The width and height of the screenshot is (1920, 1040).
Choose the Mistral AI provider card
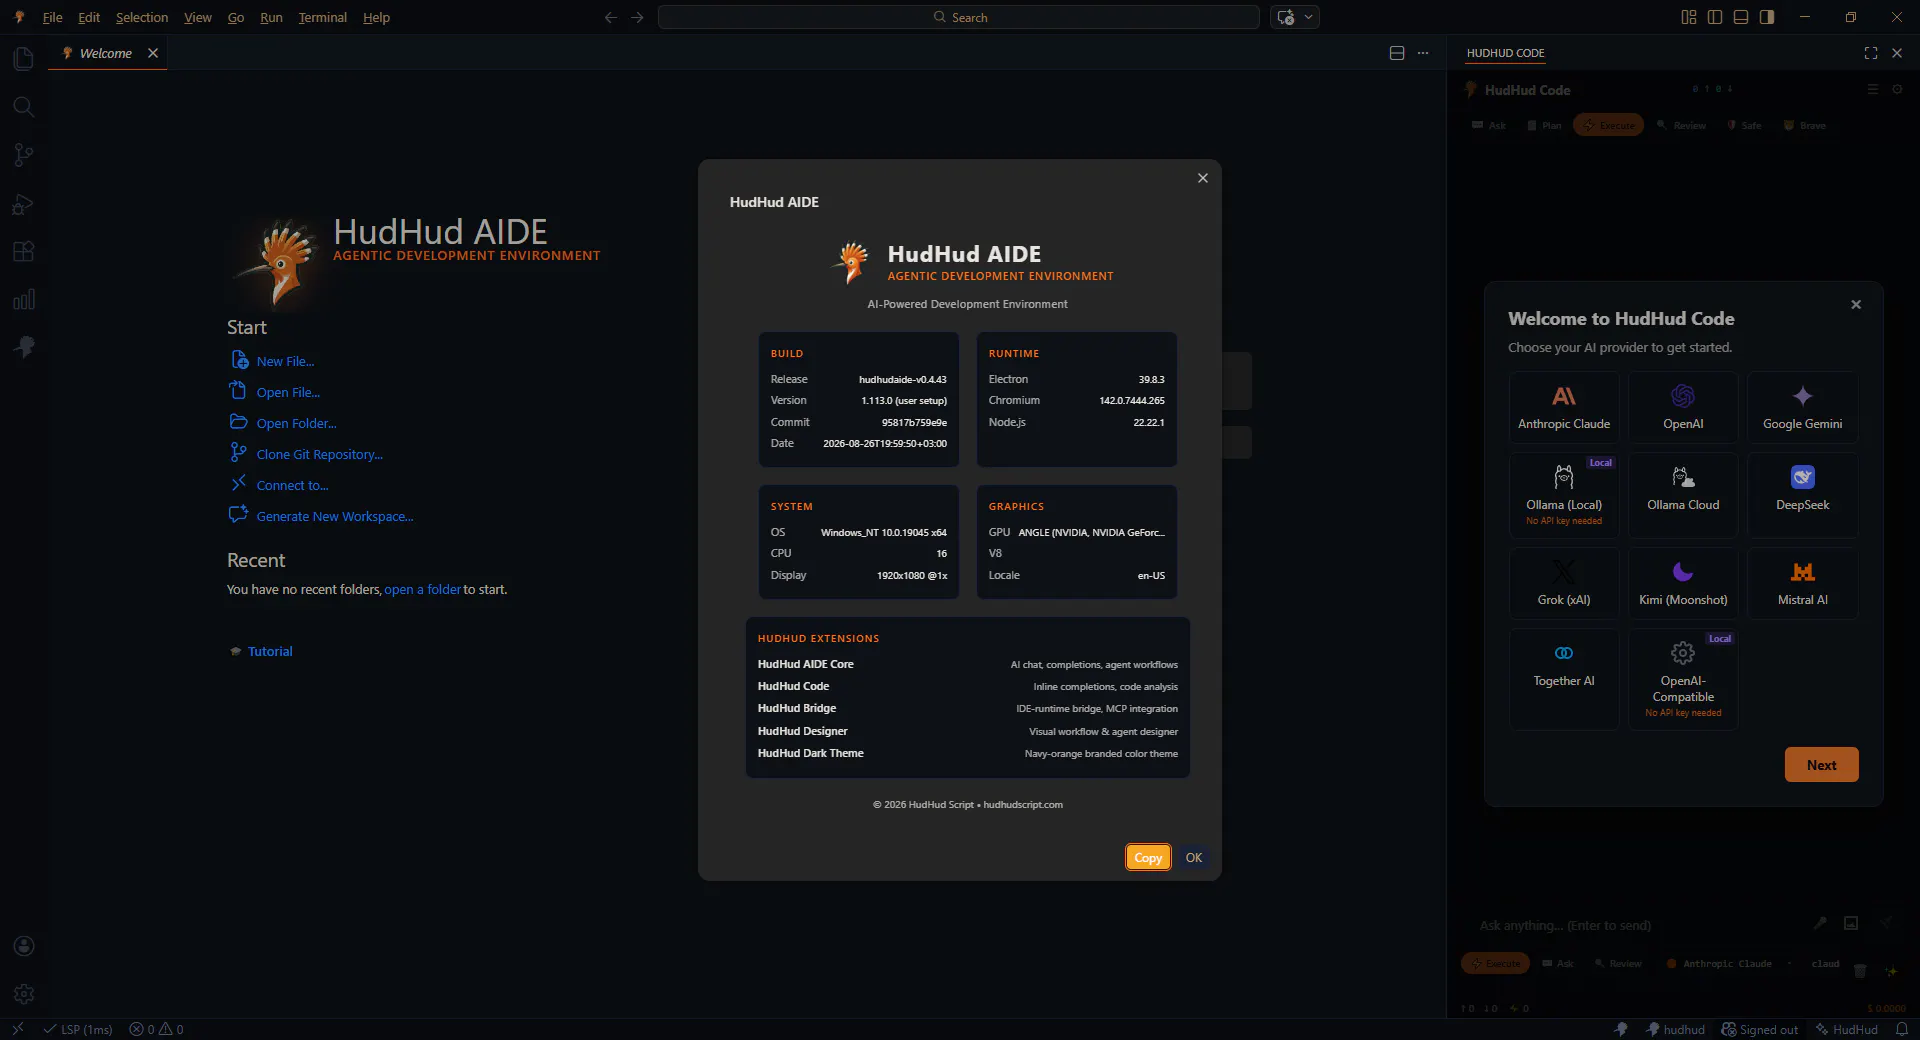click(1802, 583)
